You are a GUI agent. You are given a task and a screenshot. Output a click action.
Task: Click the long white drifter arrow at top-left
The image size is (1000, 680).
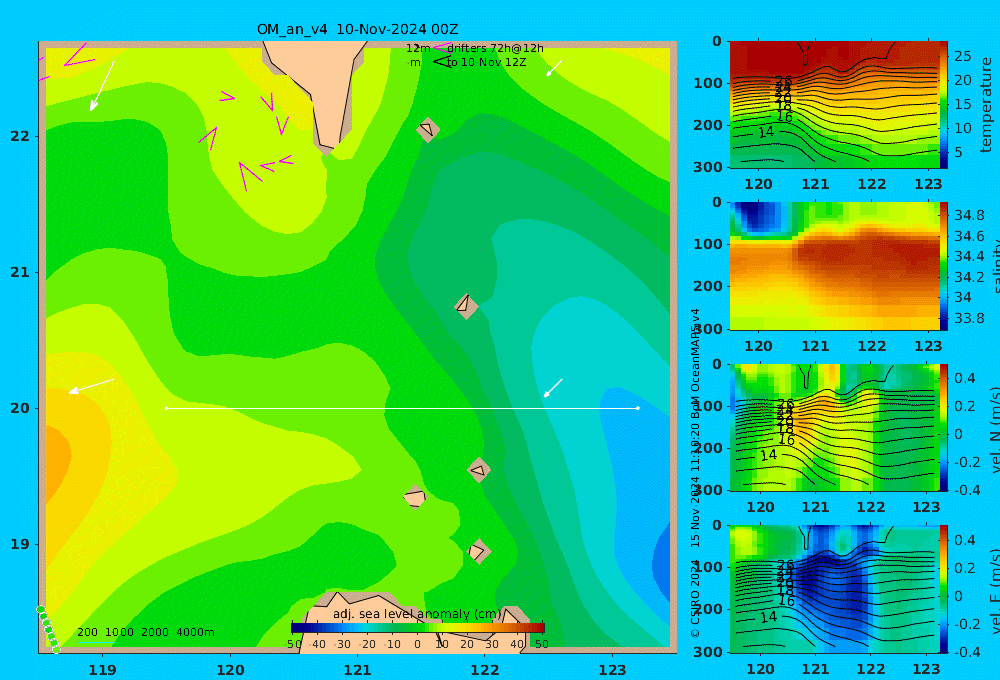pyautogui.click(x=102, y=86)
